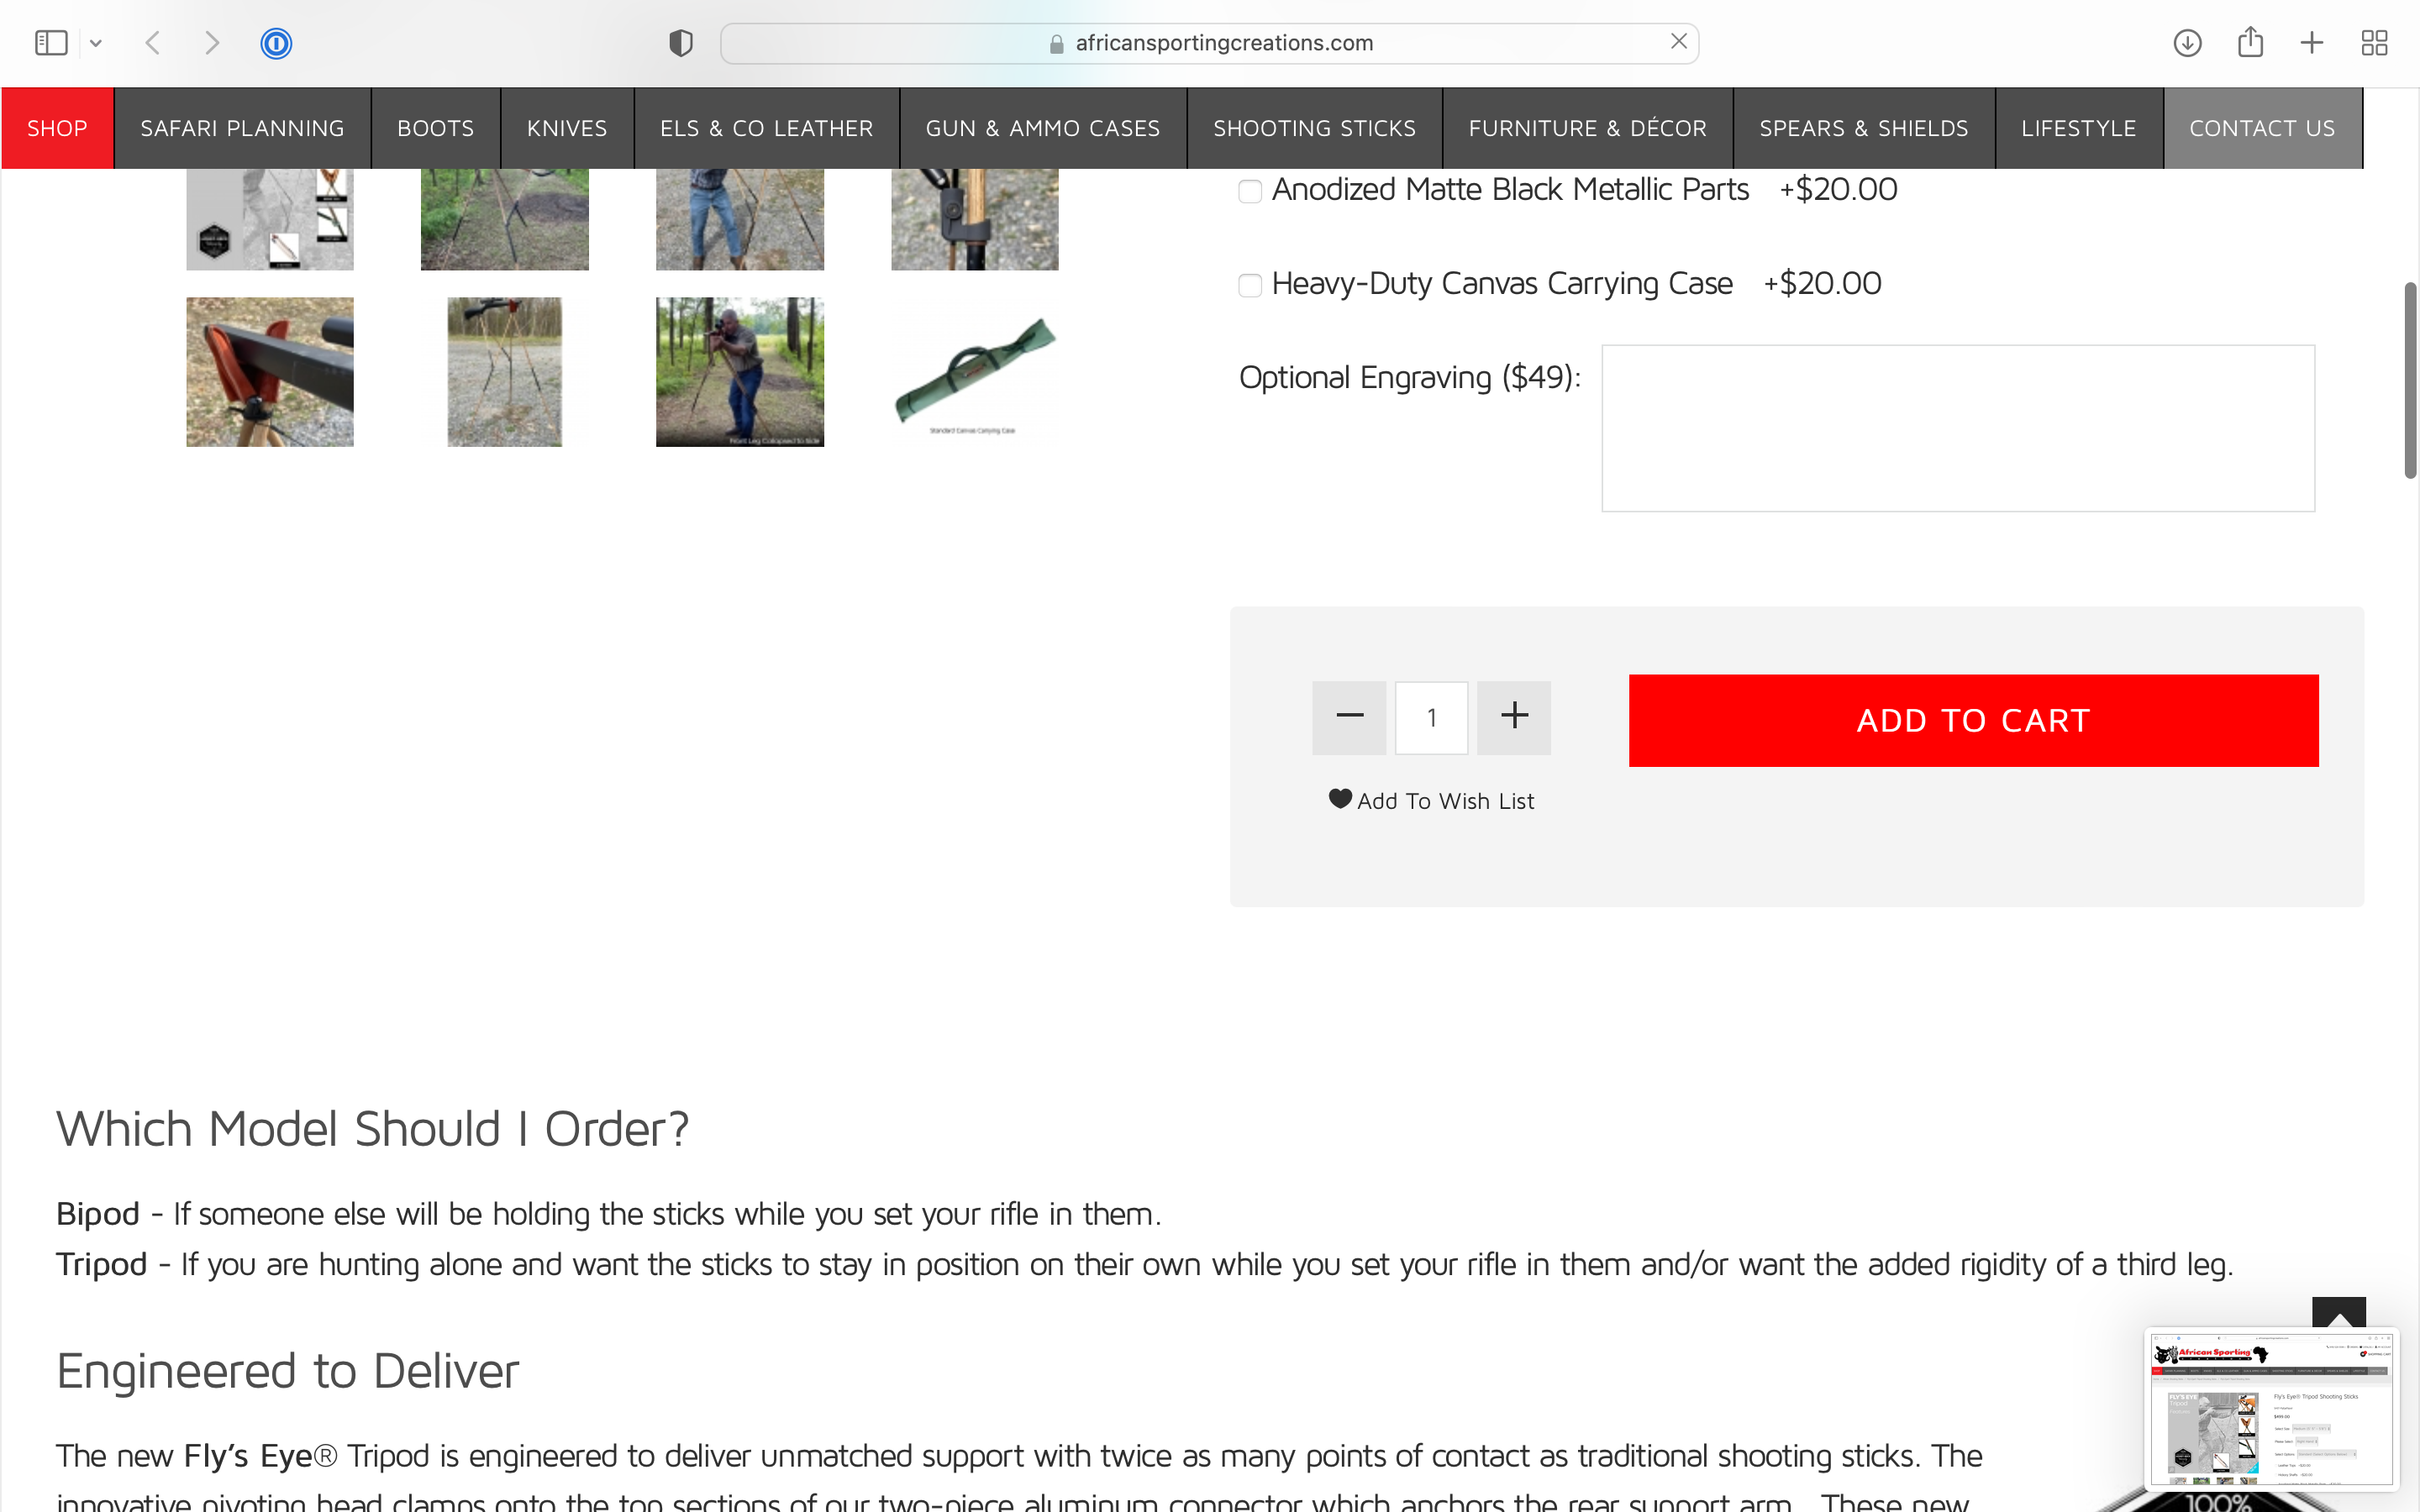Screen dimensions: 2420x1512
Task: Click the ADD TO CART button
Action: click(1973, 720)
